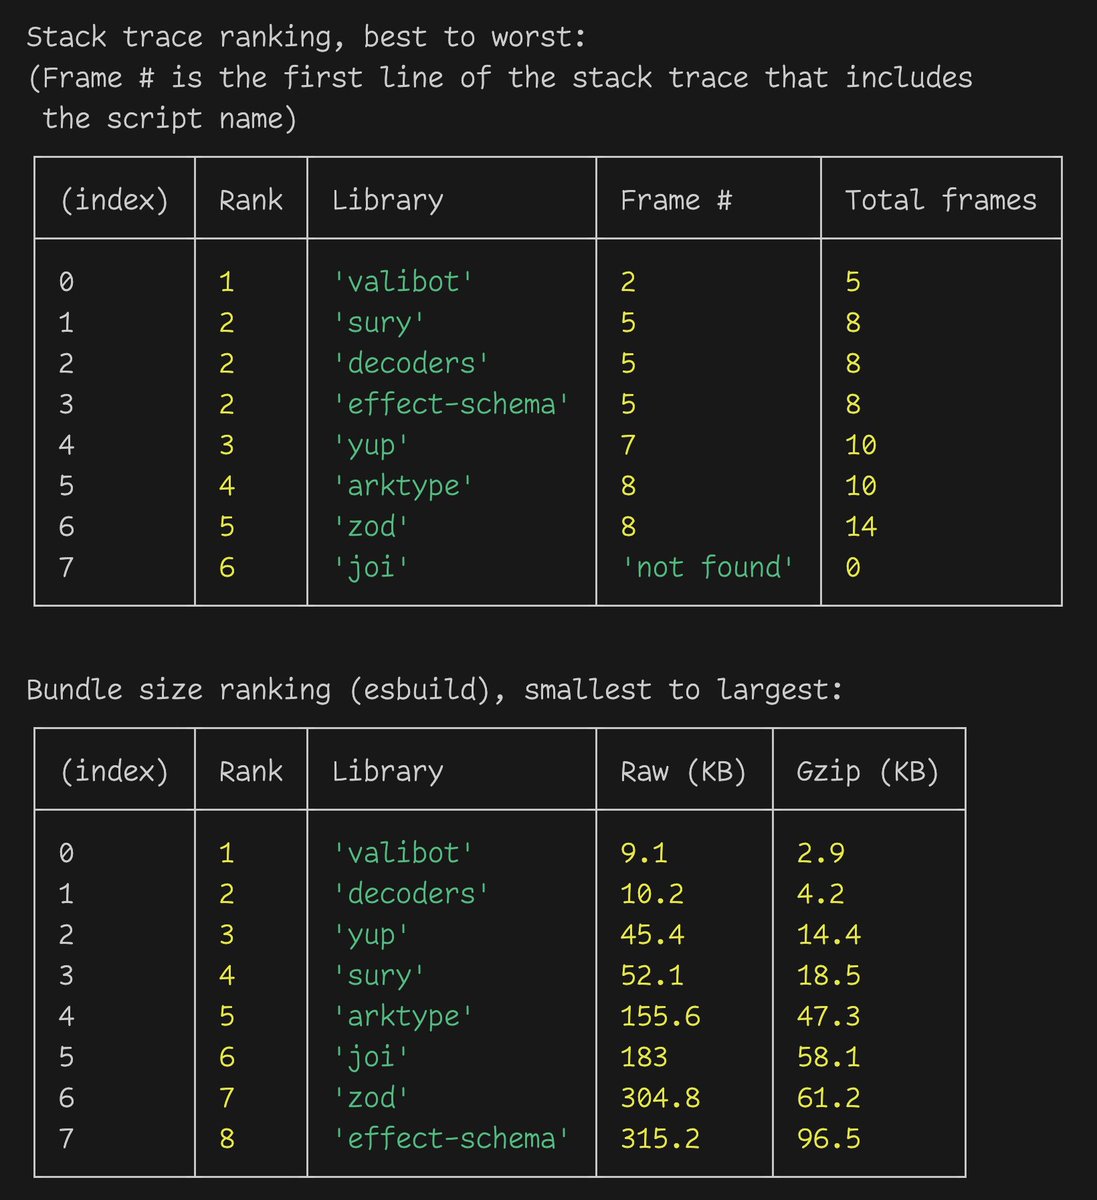Click the 'Raw (KB)' column header
This screenshot has height=1200, width=1097.
point(684,772)
